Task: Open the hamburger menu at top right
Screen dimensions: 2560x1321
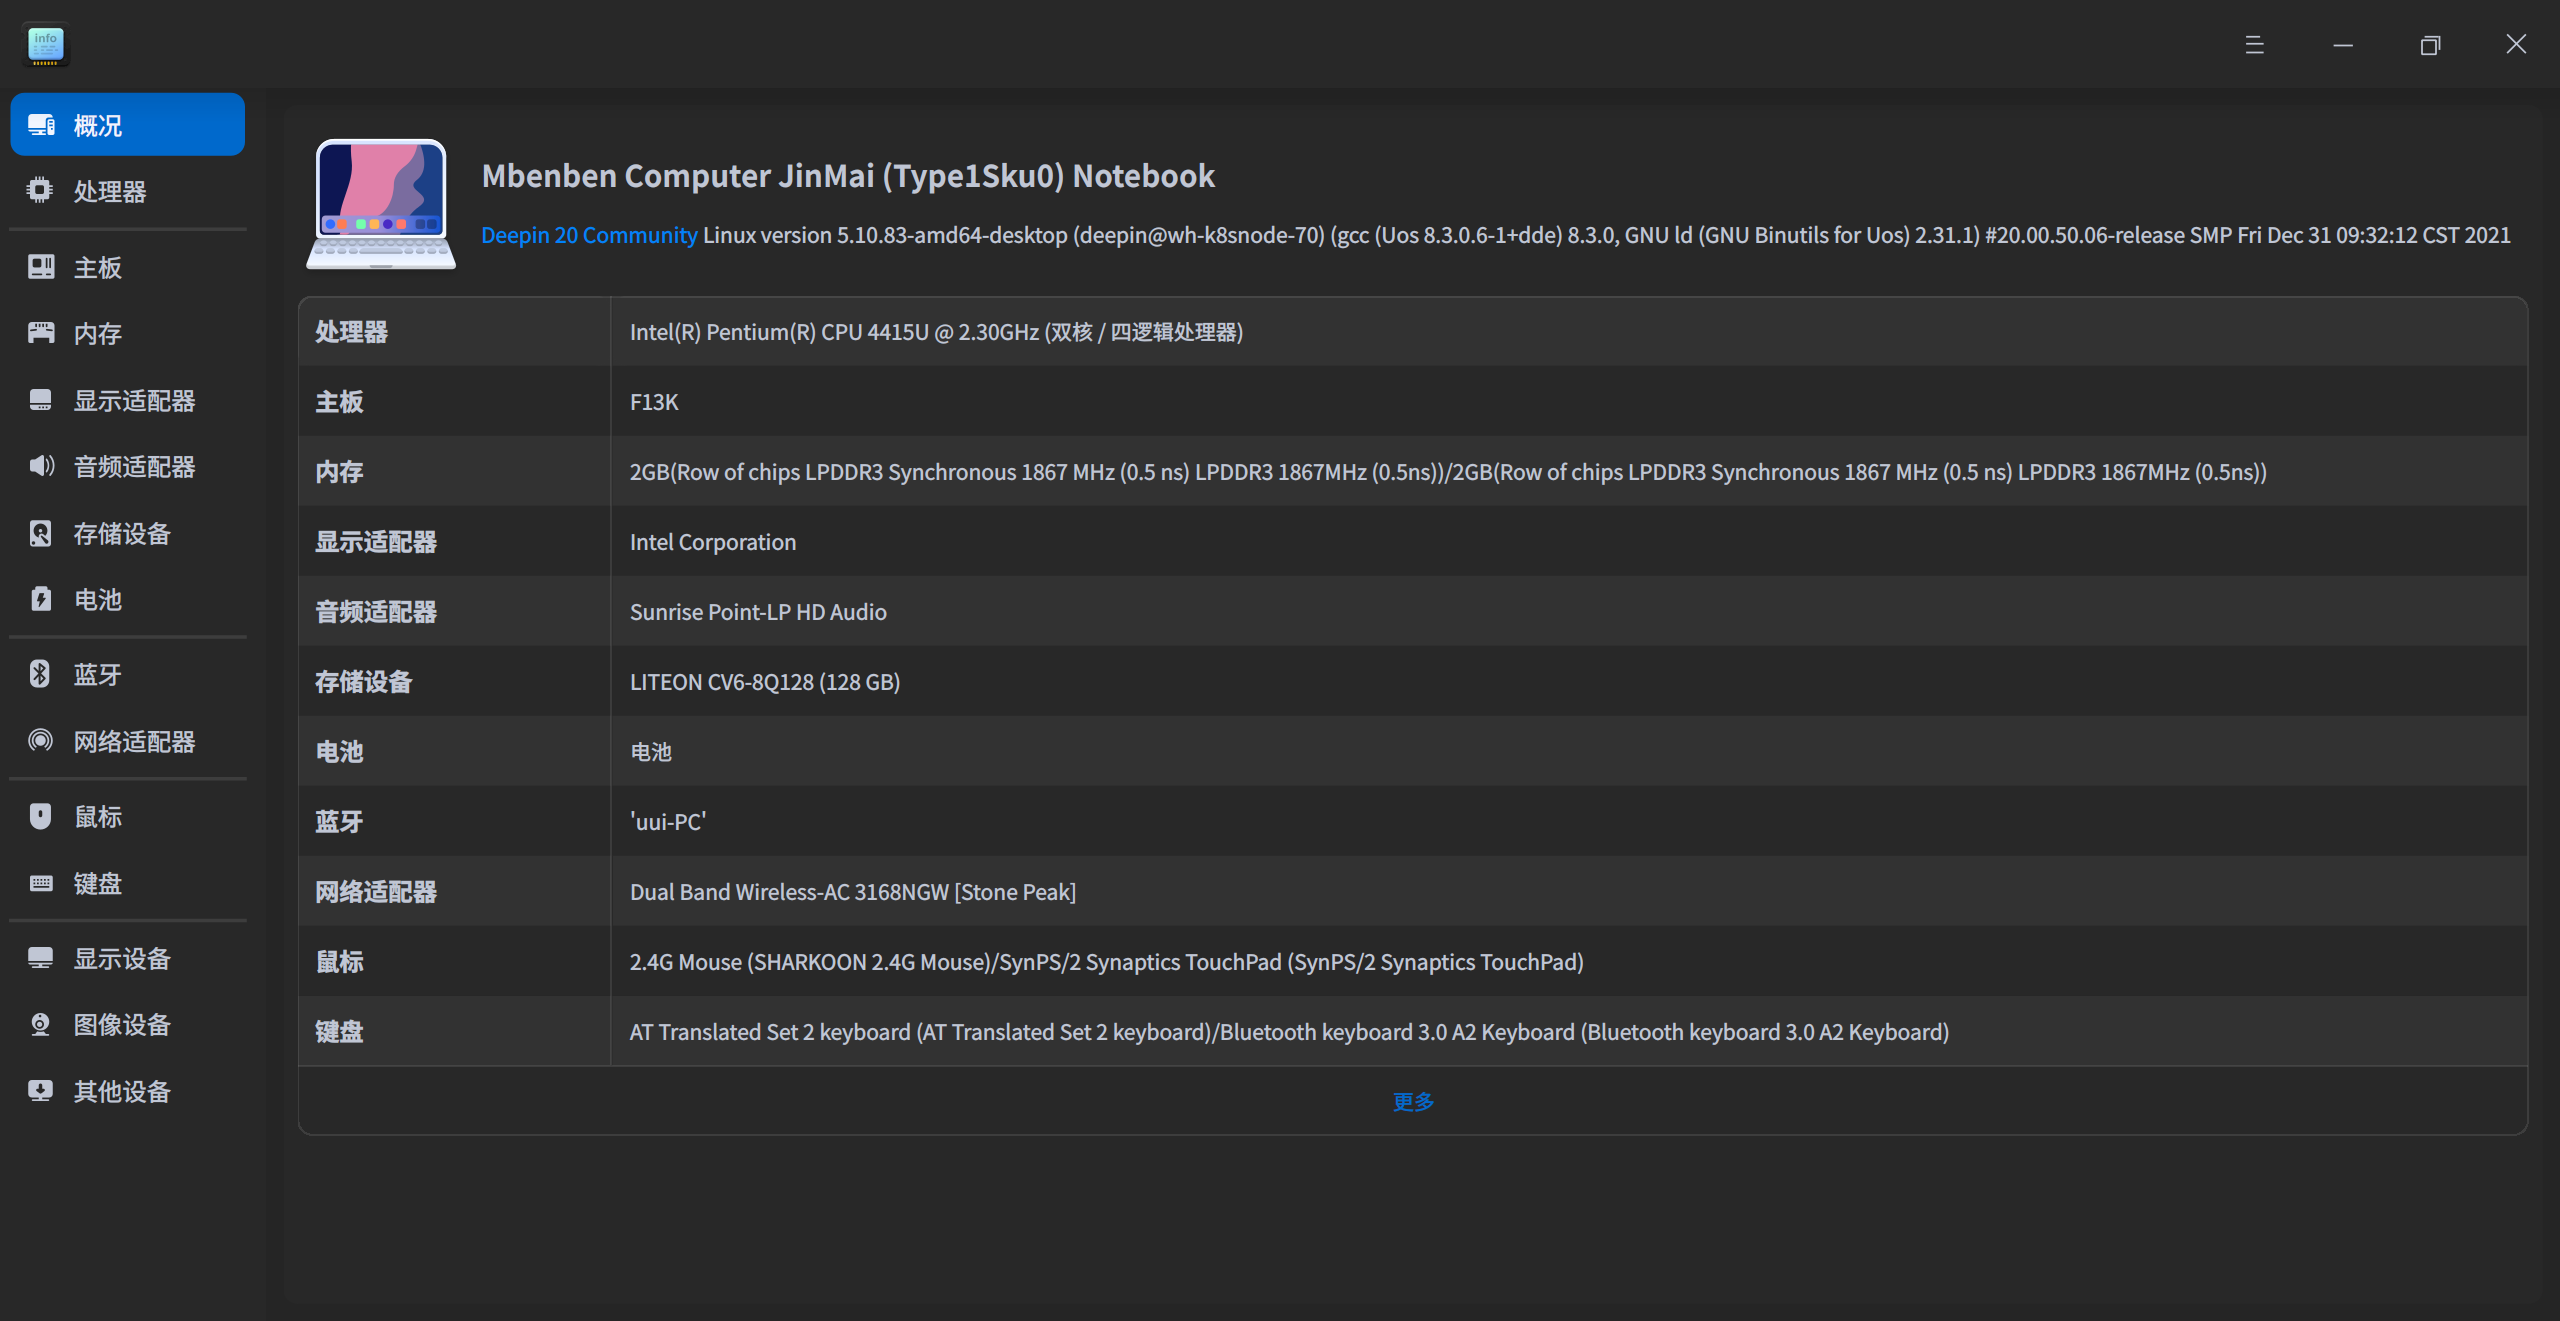Action: pyautogui.click(x=2254, y=44)
